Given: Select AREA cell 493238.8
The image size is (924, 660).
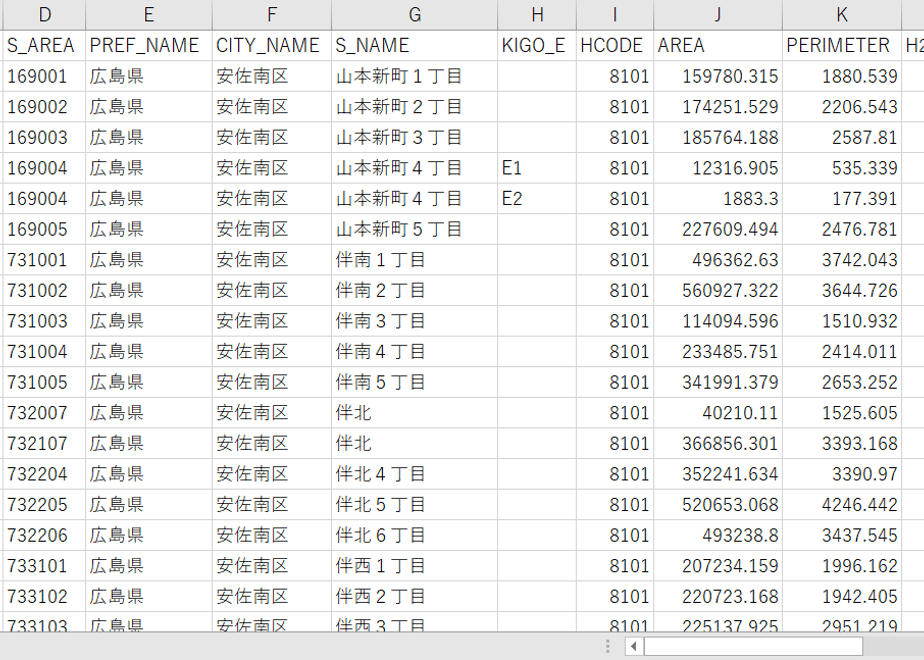Looking at the screenshot, I should (x=718, y=536).
